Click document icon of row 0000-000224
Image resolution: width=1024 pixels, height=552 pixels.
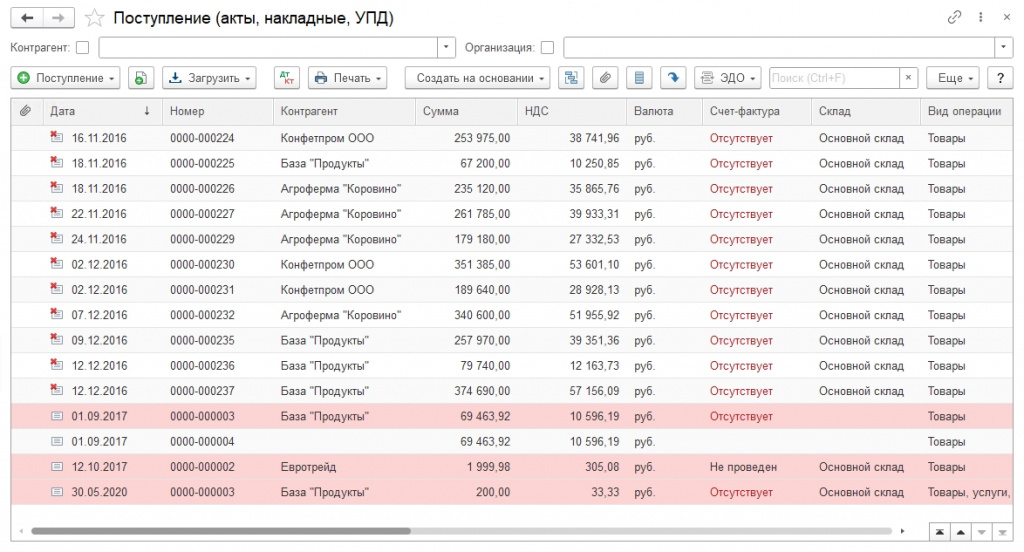click(x=57, y=137)
